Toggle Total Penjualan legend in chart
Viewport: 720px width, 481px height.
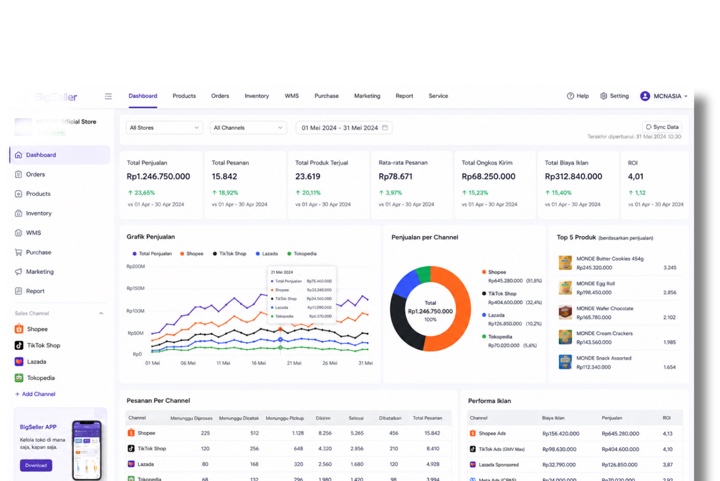(152, 253)
